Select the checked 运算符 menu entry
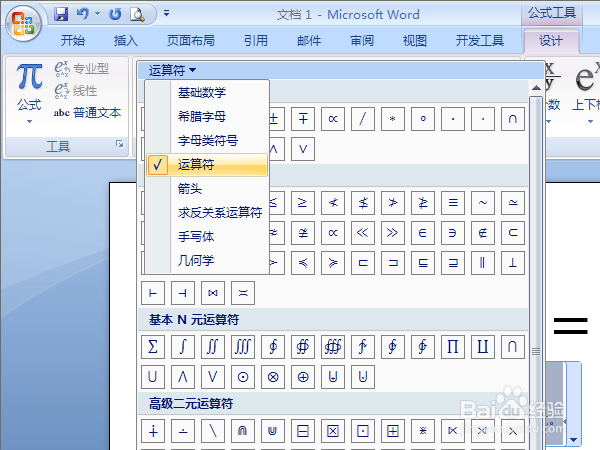The width and height of the screenshot is (600, 450). pyautogui.click(x=207, y=165)
